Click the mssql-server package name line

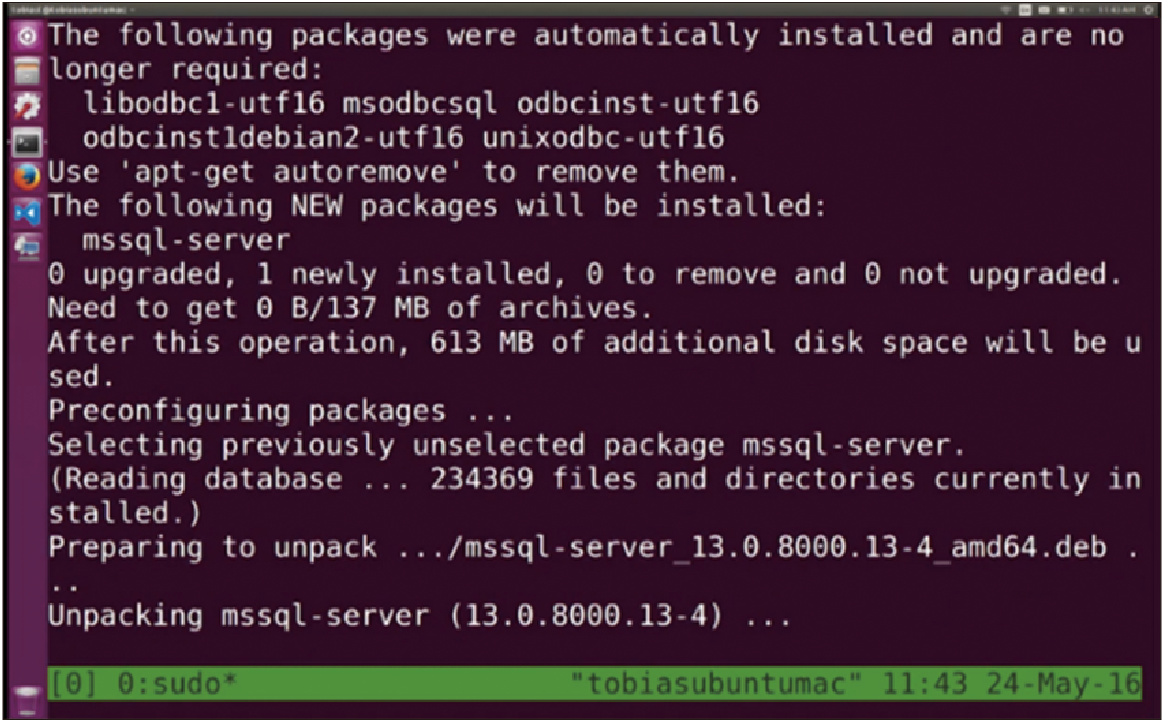click(186, 240)
